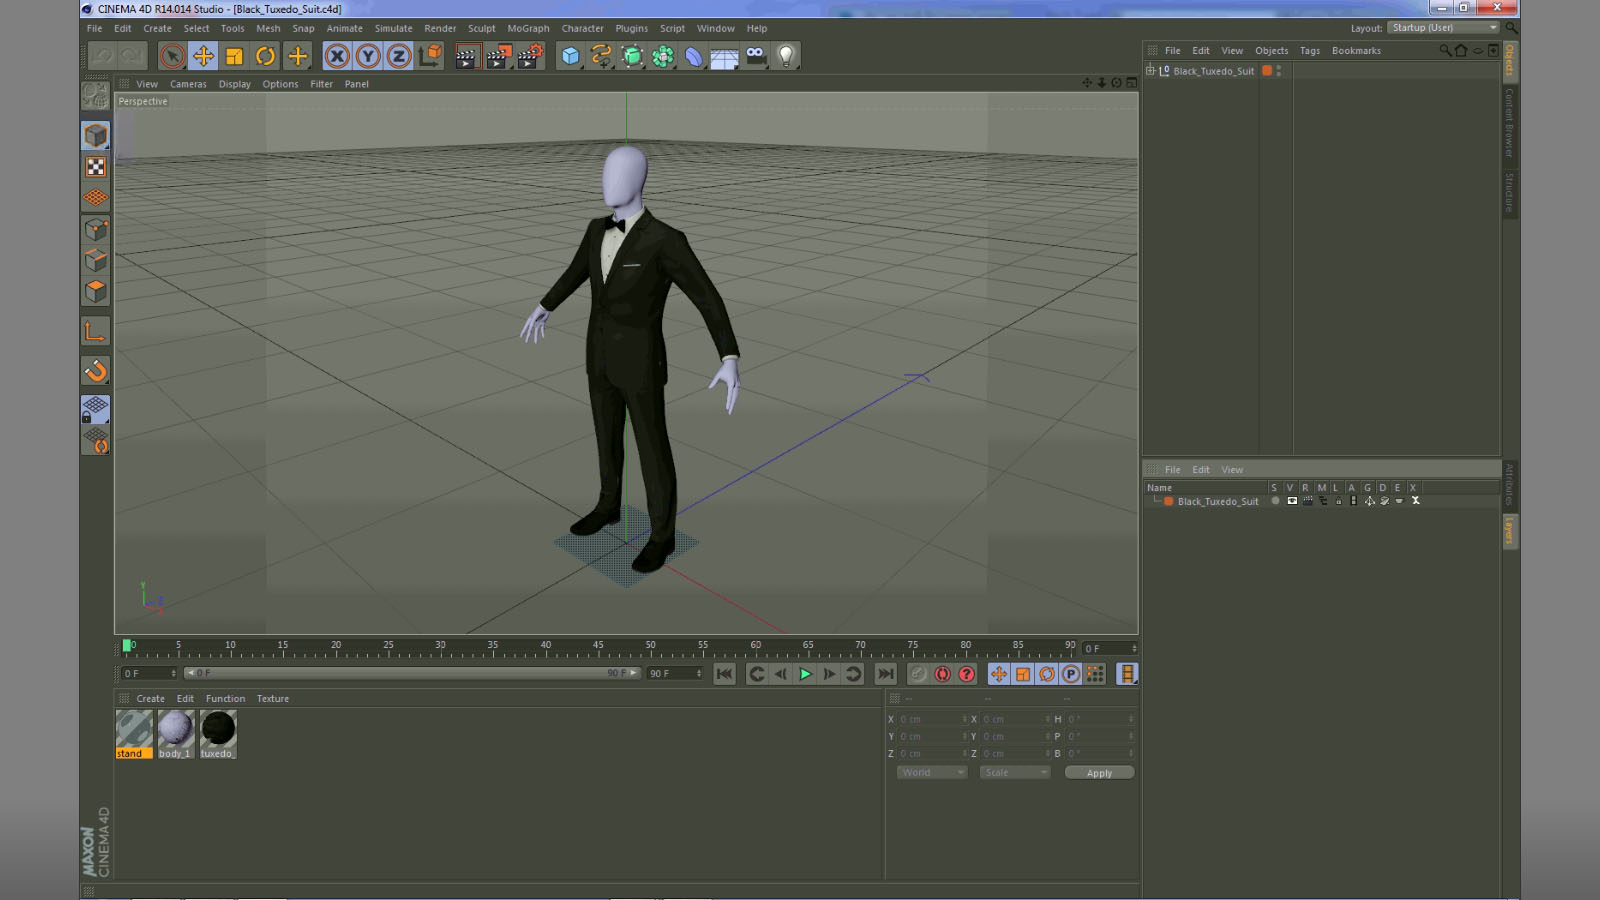1600x900 pixels.
Task: Go to start of animation
Action: (x=725, y=674)
